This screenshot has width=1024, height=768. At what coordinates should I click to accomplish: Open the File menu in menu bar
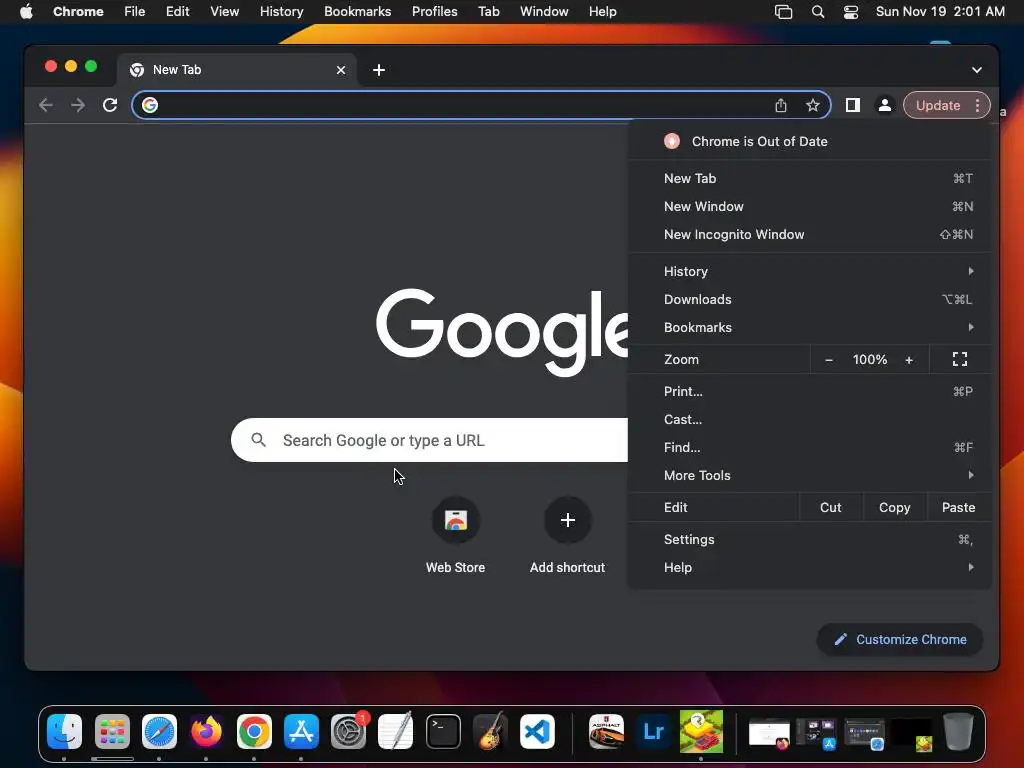click(x=135, y=12)
